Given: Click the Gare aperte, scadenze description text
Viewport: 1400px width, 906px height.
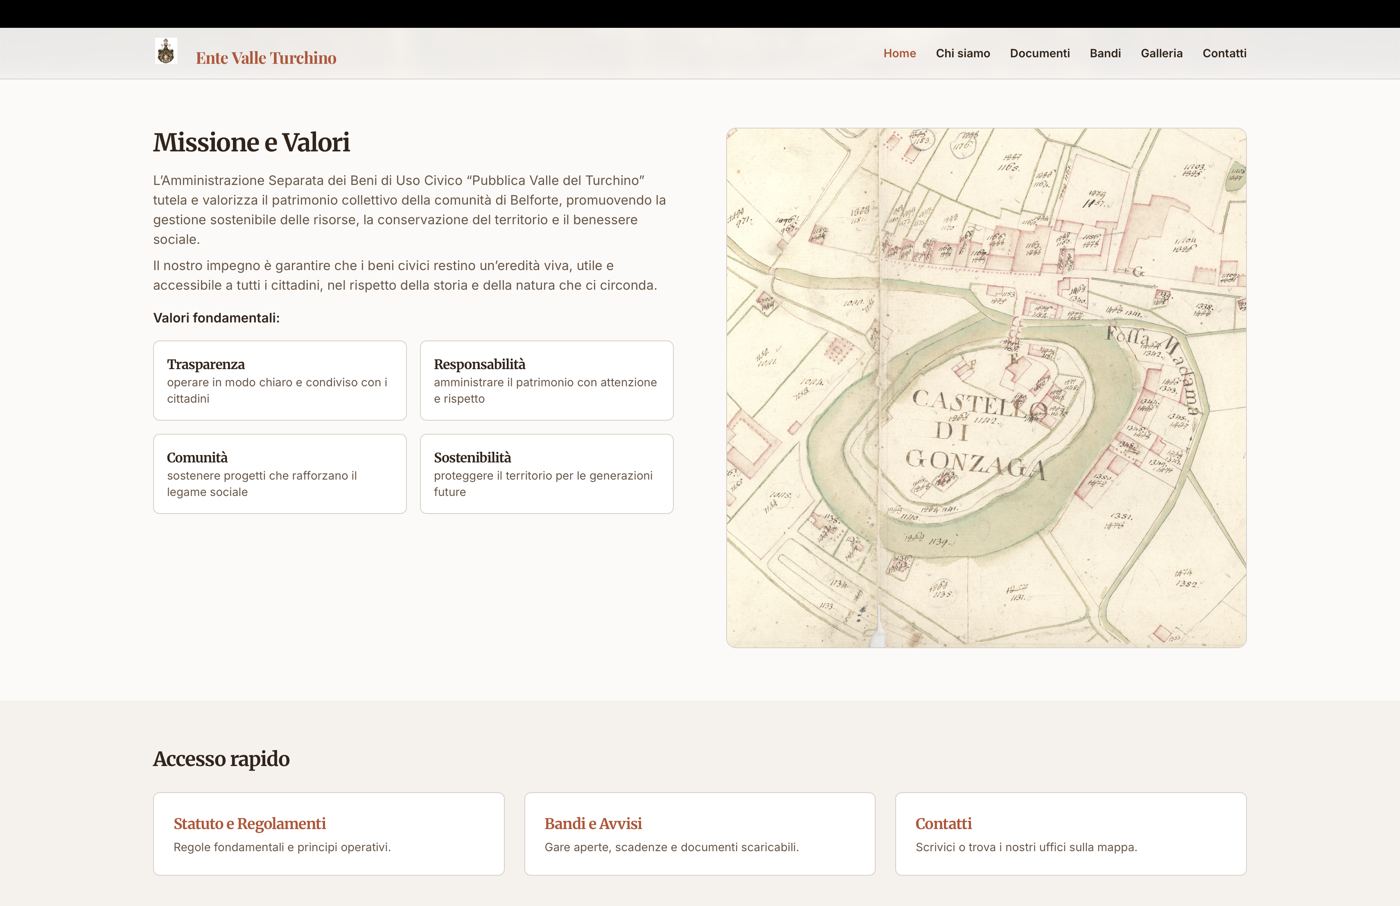Looking at the screenshot, I should pyautogui.click(x=672, y=847).
